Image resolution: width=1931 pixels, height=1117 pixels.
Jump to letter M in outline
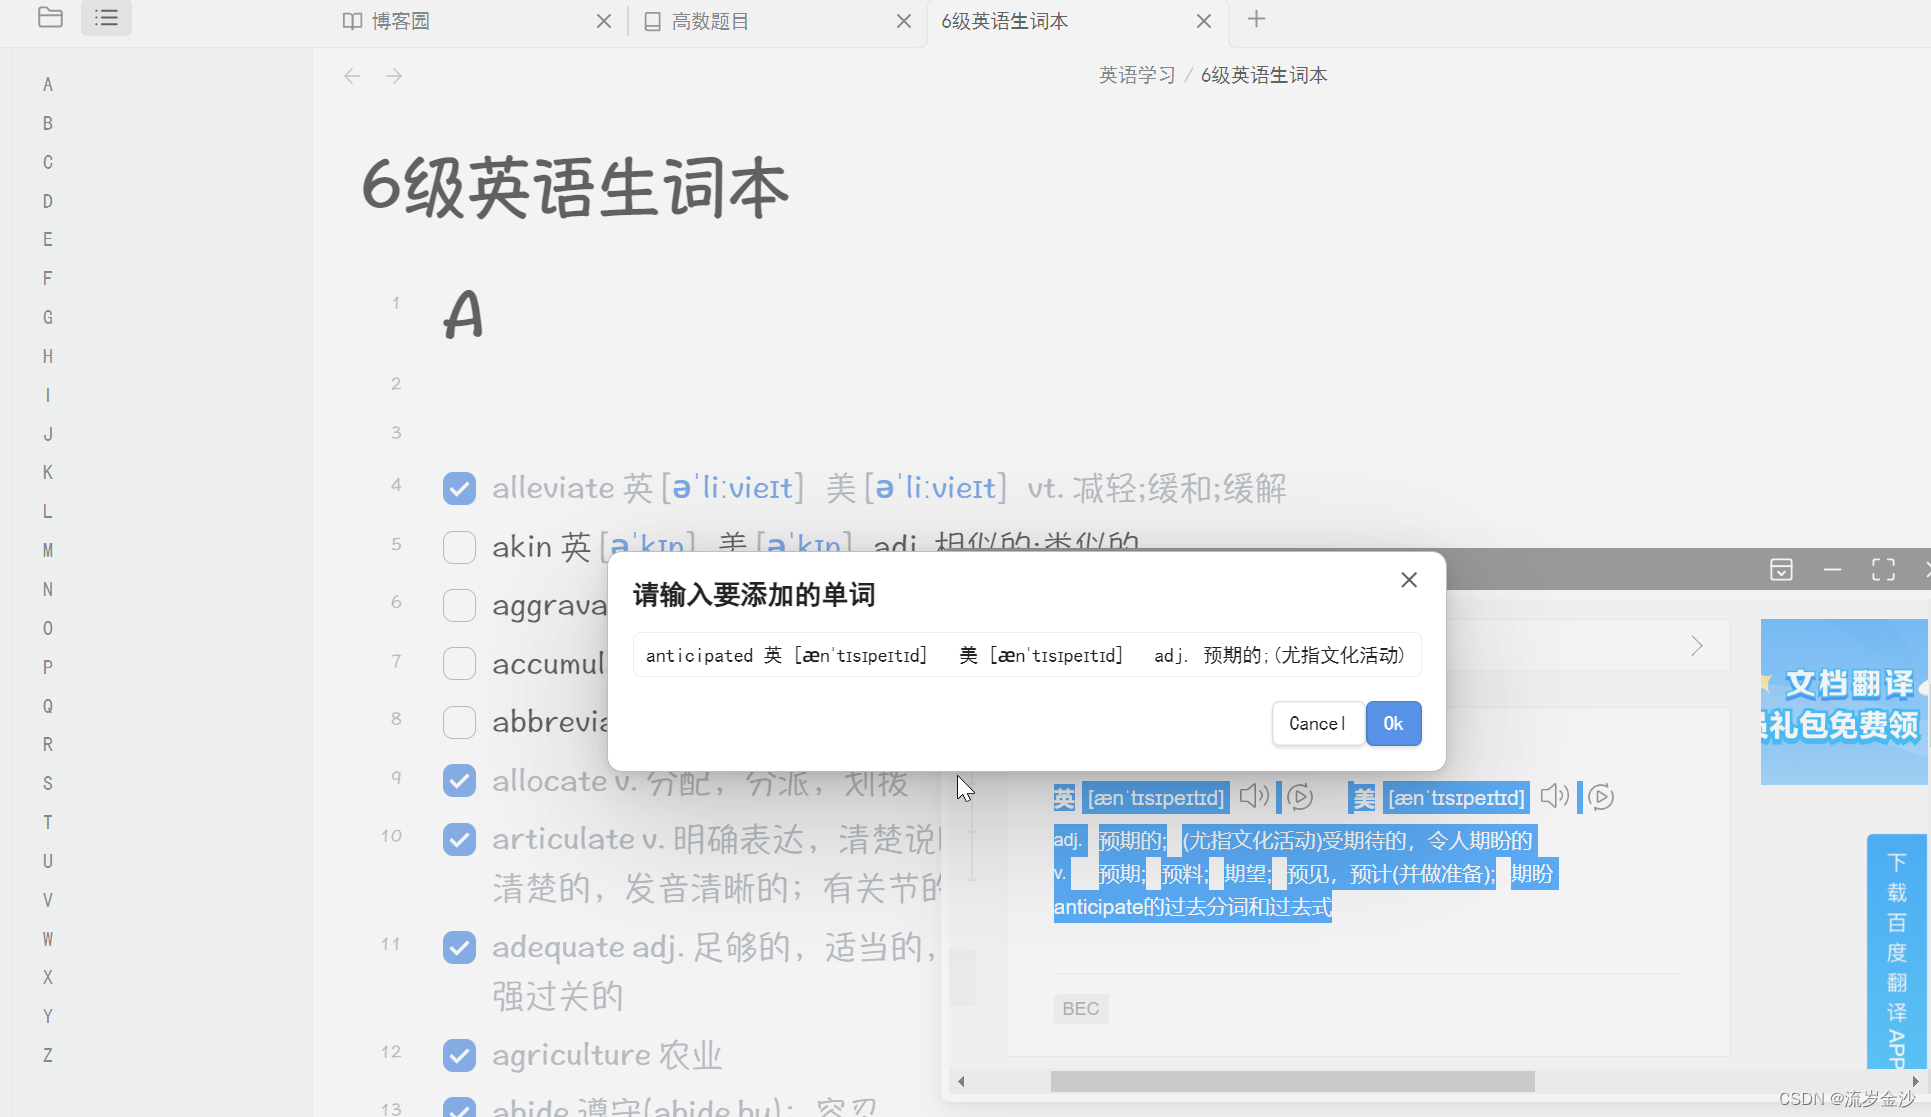point(48,550)
